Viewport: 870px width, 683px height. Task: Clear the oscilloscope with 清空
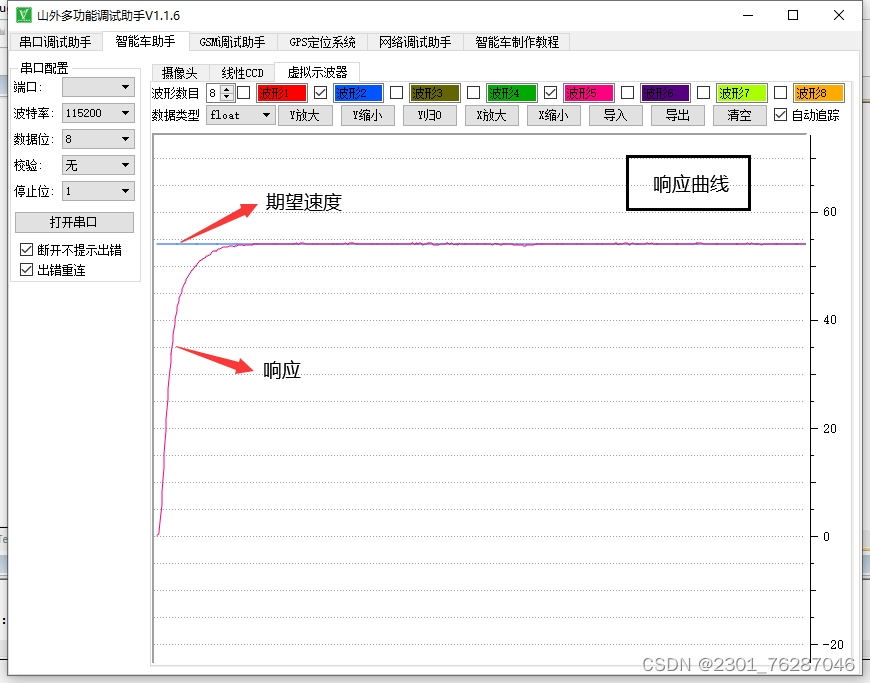point(740,115)
